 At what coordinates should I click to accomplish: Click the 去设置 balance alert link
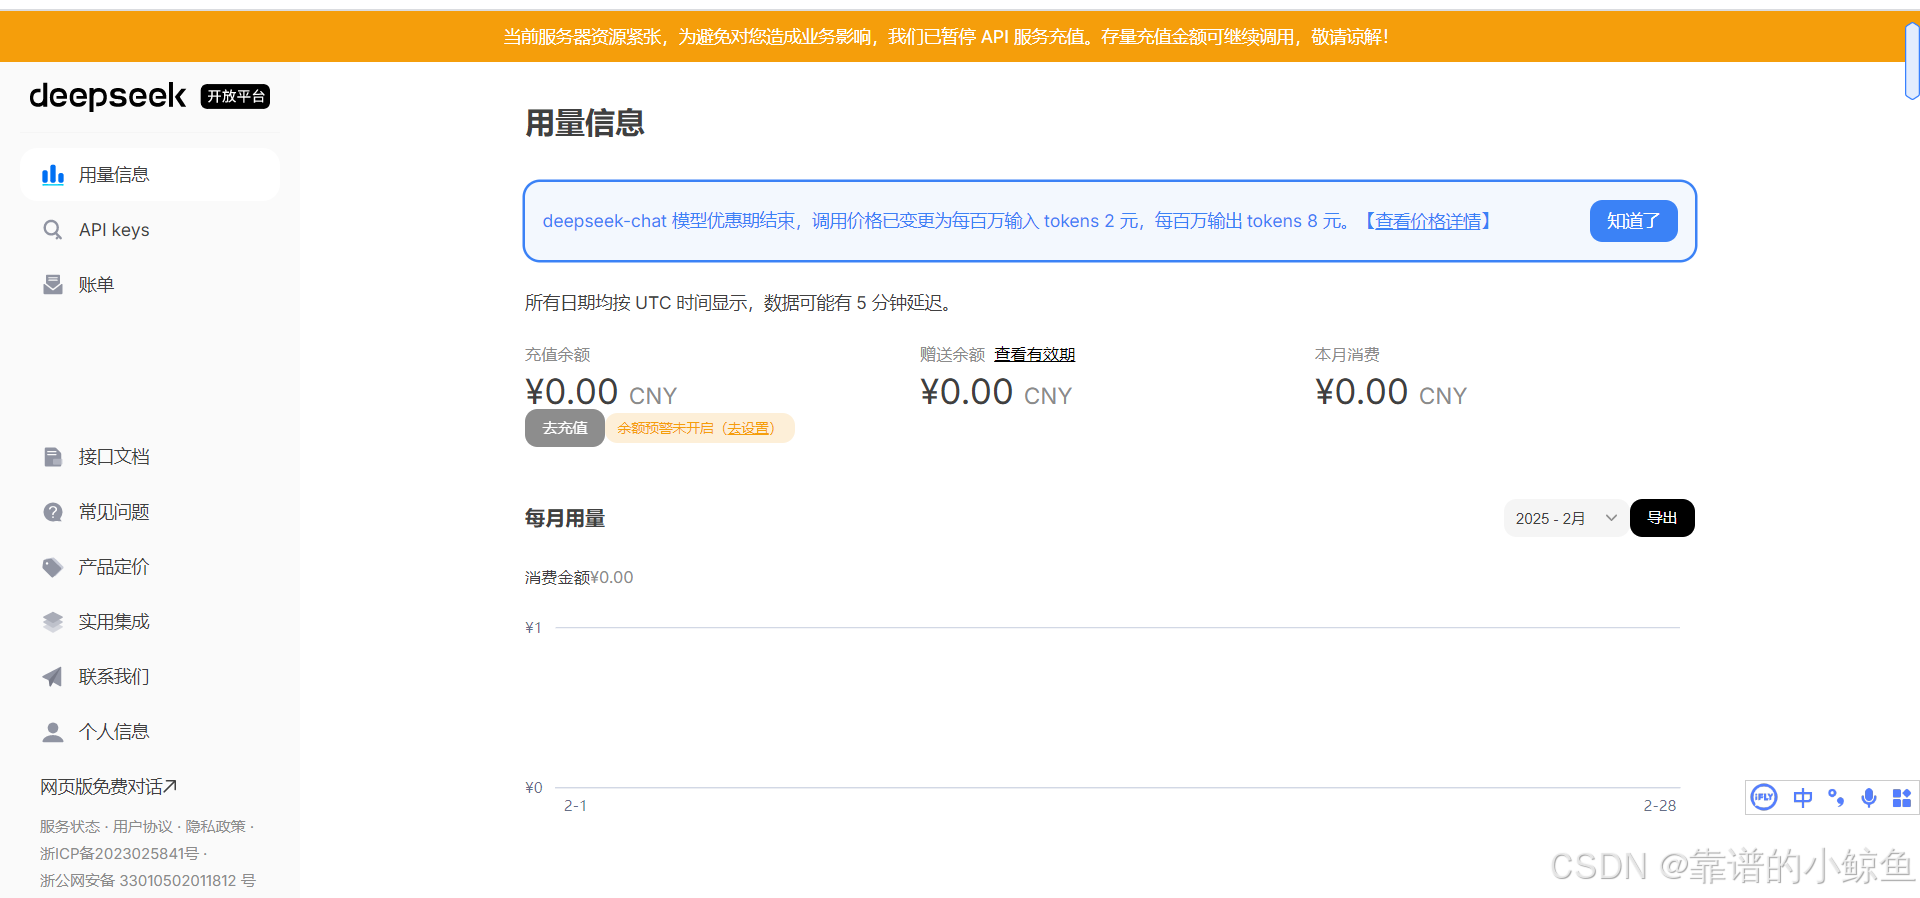[749, 428]
